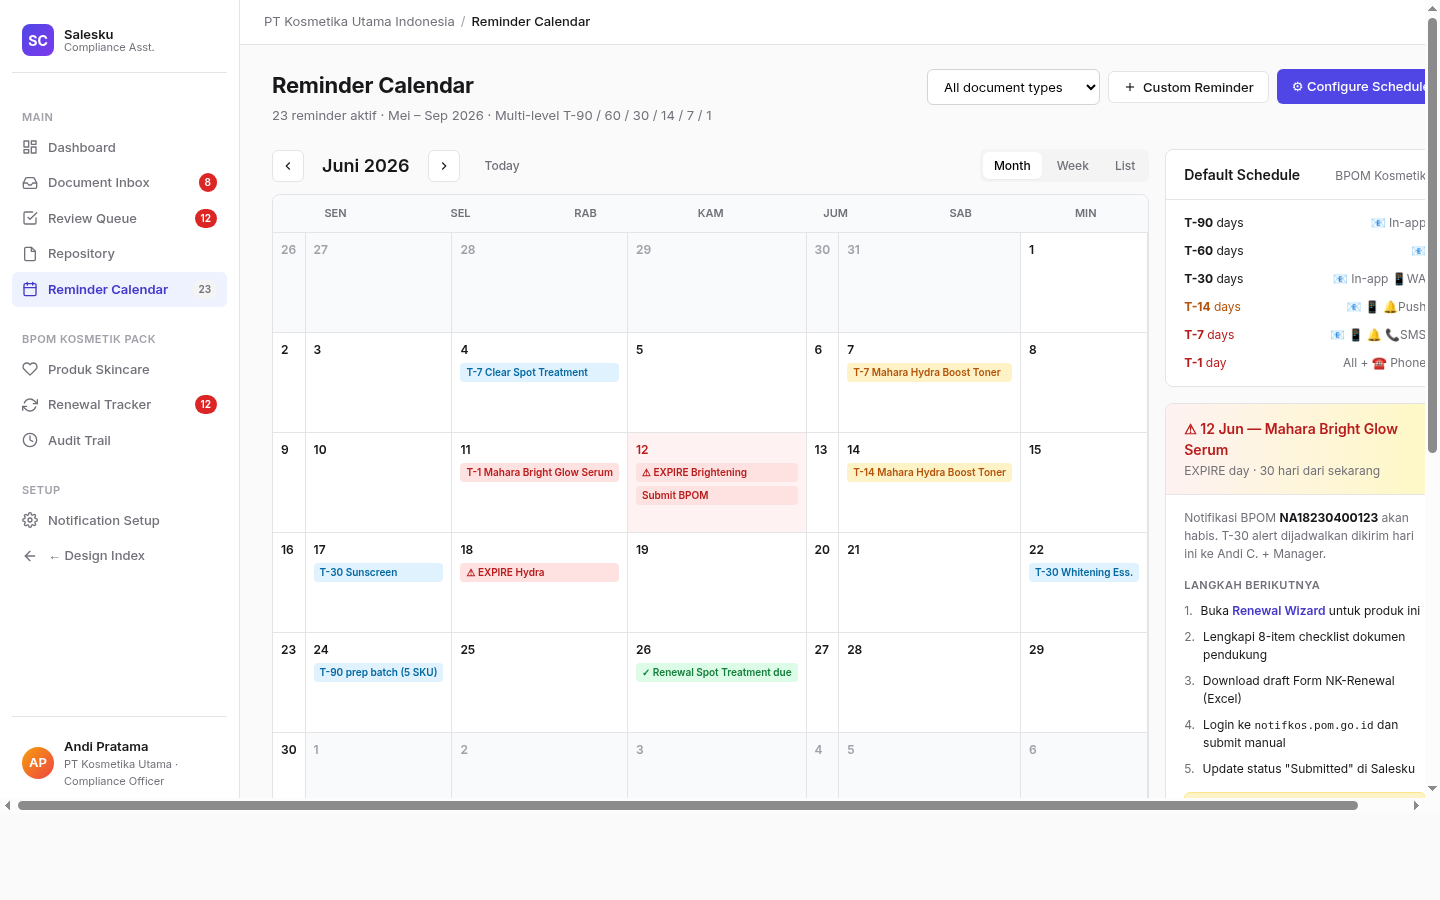Click the Reminder Calendar sidebar icon

point(30,289)
